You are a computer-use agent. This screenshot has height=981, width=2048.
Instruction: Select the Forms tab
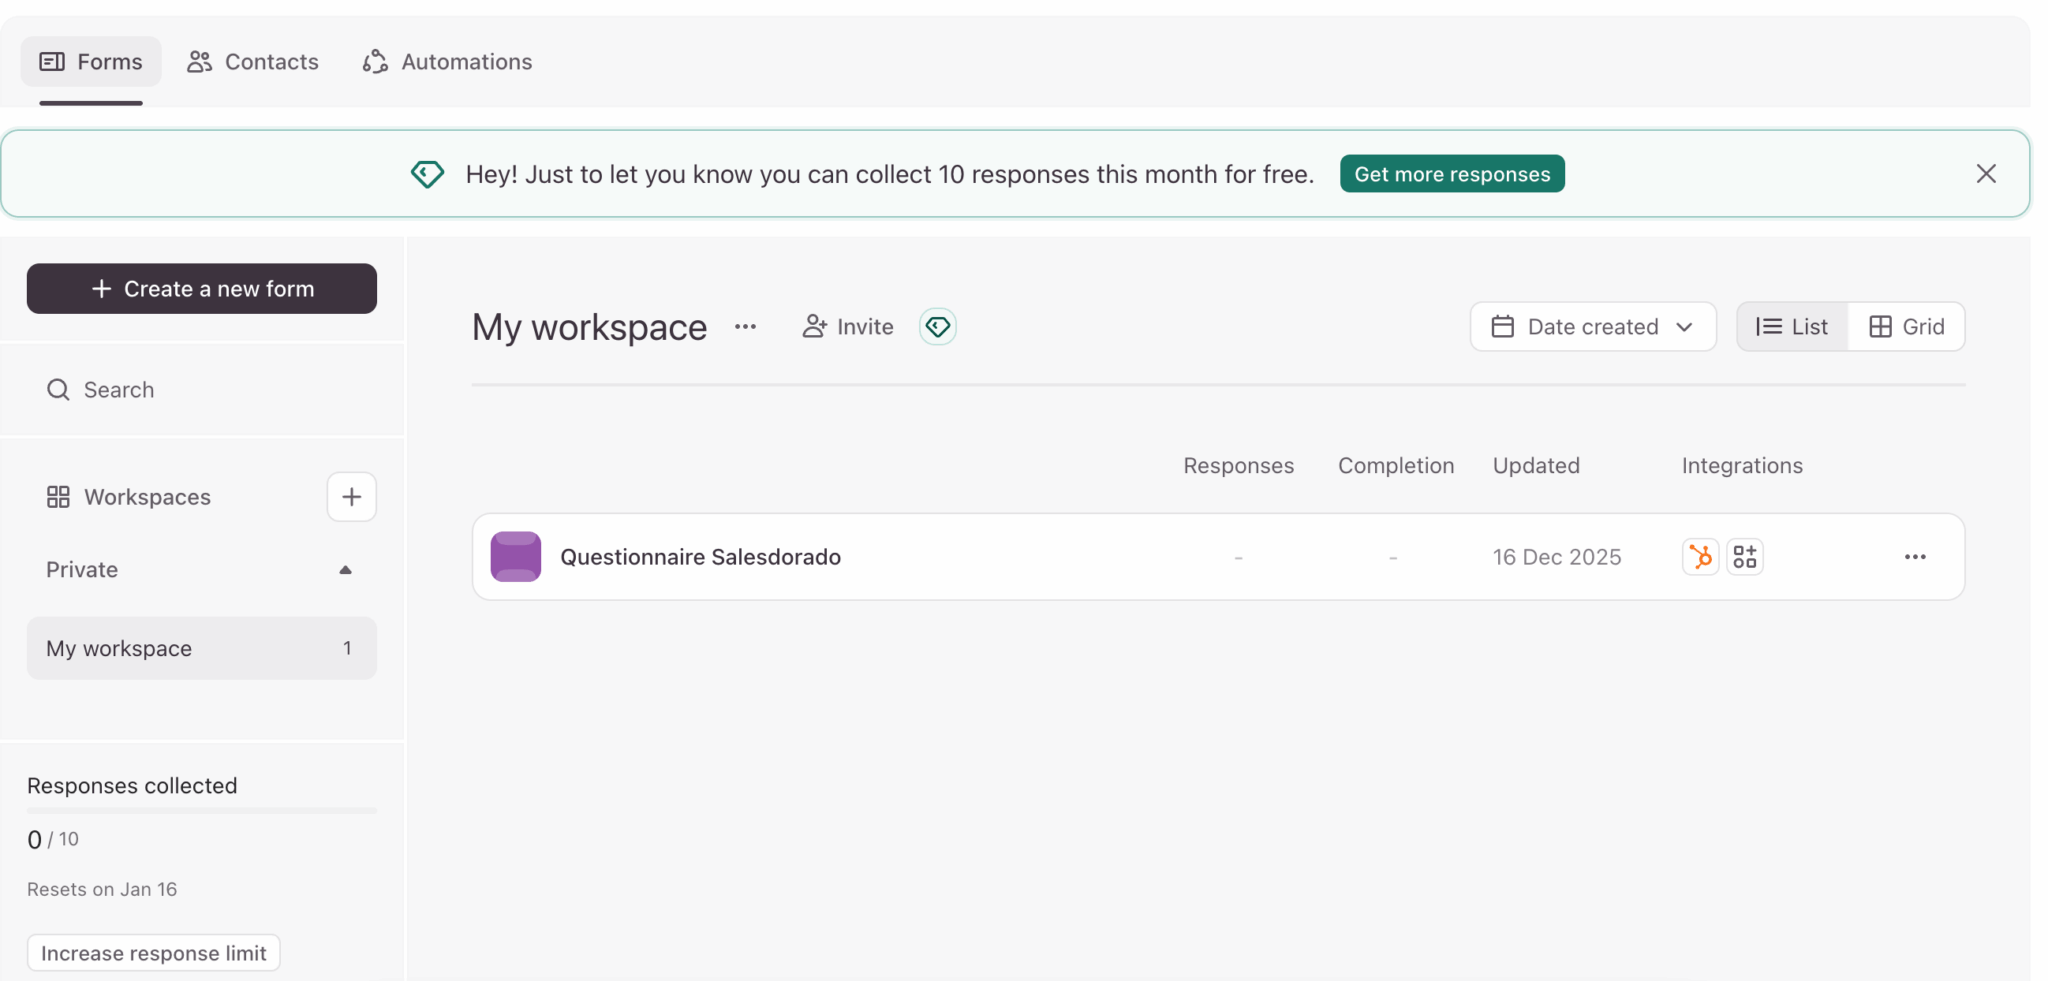91,62
